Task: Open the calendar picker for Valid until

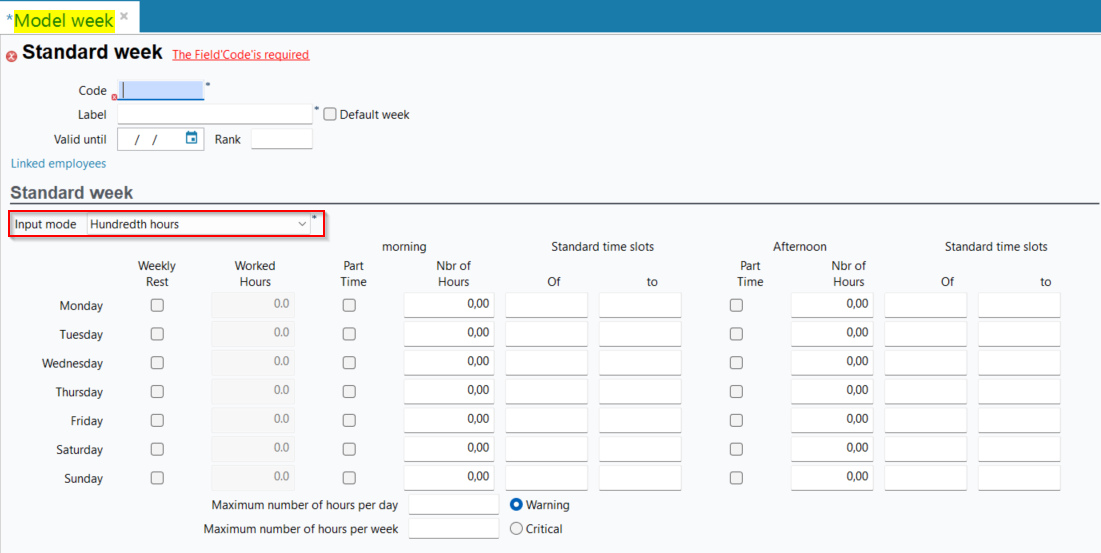Action: [x=192, y=138]
